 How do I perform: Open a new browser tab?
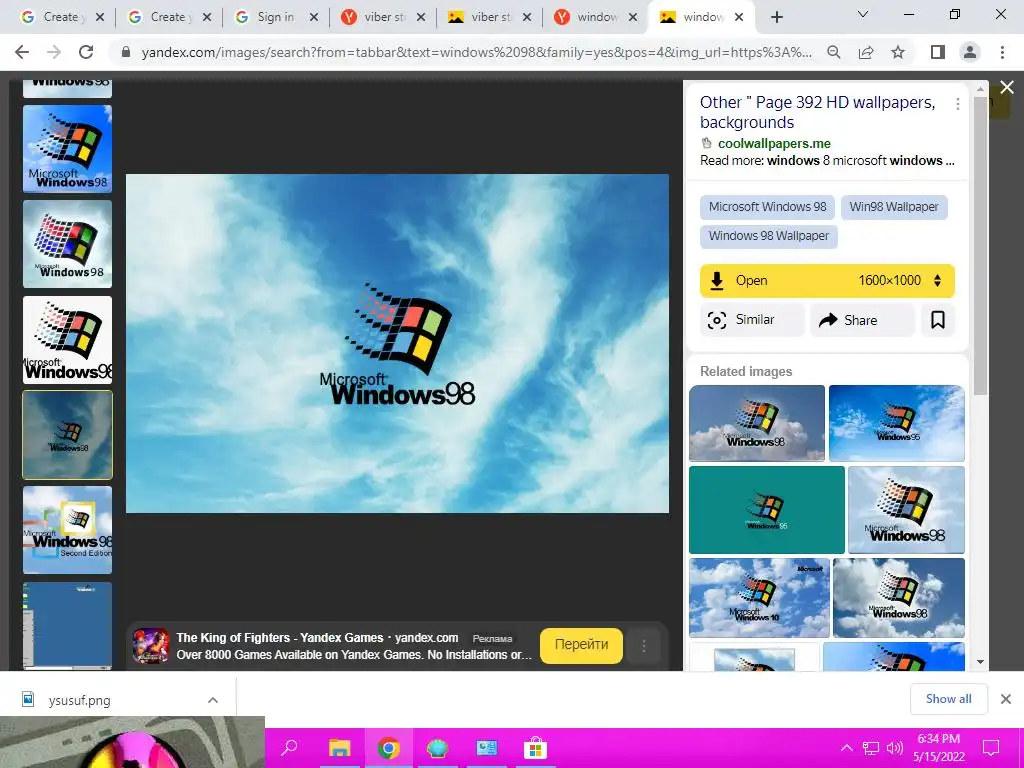pyautogui.click(x=776, y=18)
